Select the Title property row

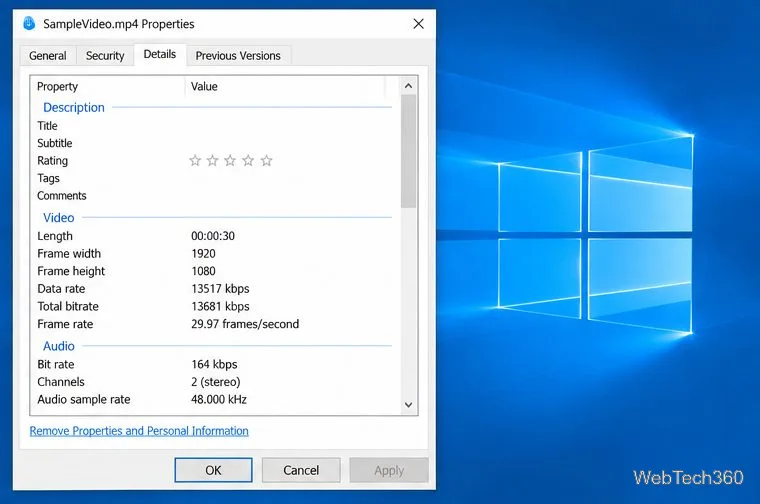pyautogui.click(x=213, y=126)
